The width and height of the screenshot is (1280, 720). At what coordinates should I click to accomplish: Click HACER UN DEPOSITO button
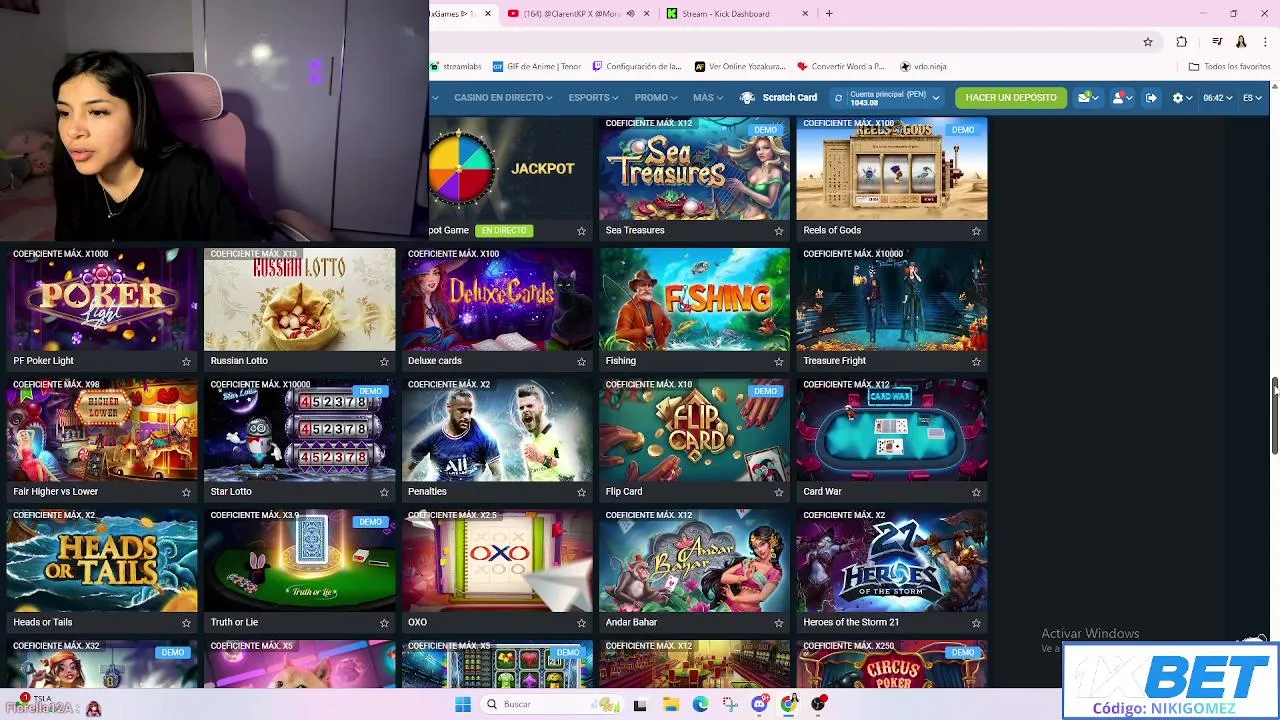pyautogui.click(x=1011, y=98)
